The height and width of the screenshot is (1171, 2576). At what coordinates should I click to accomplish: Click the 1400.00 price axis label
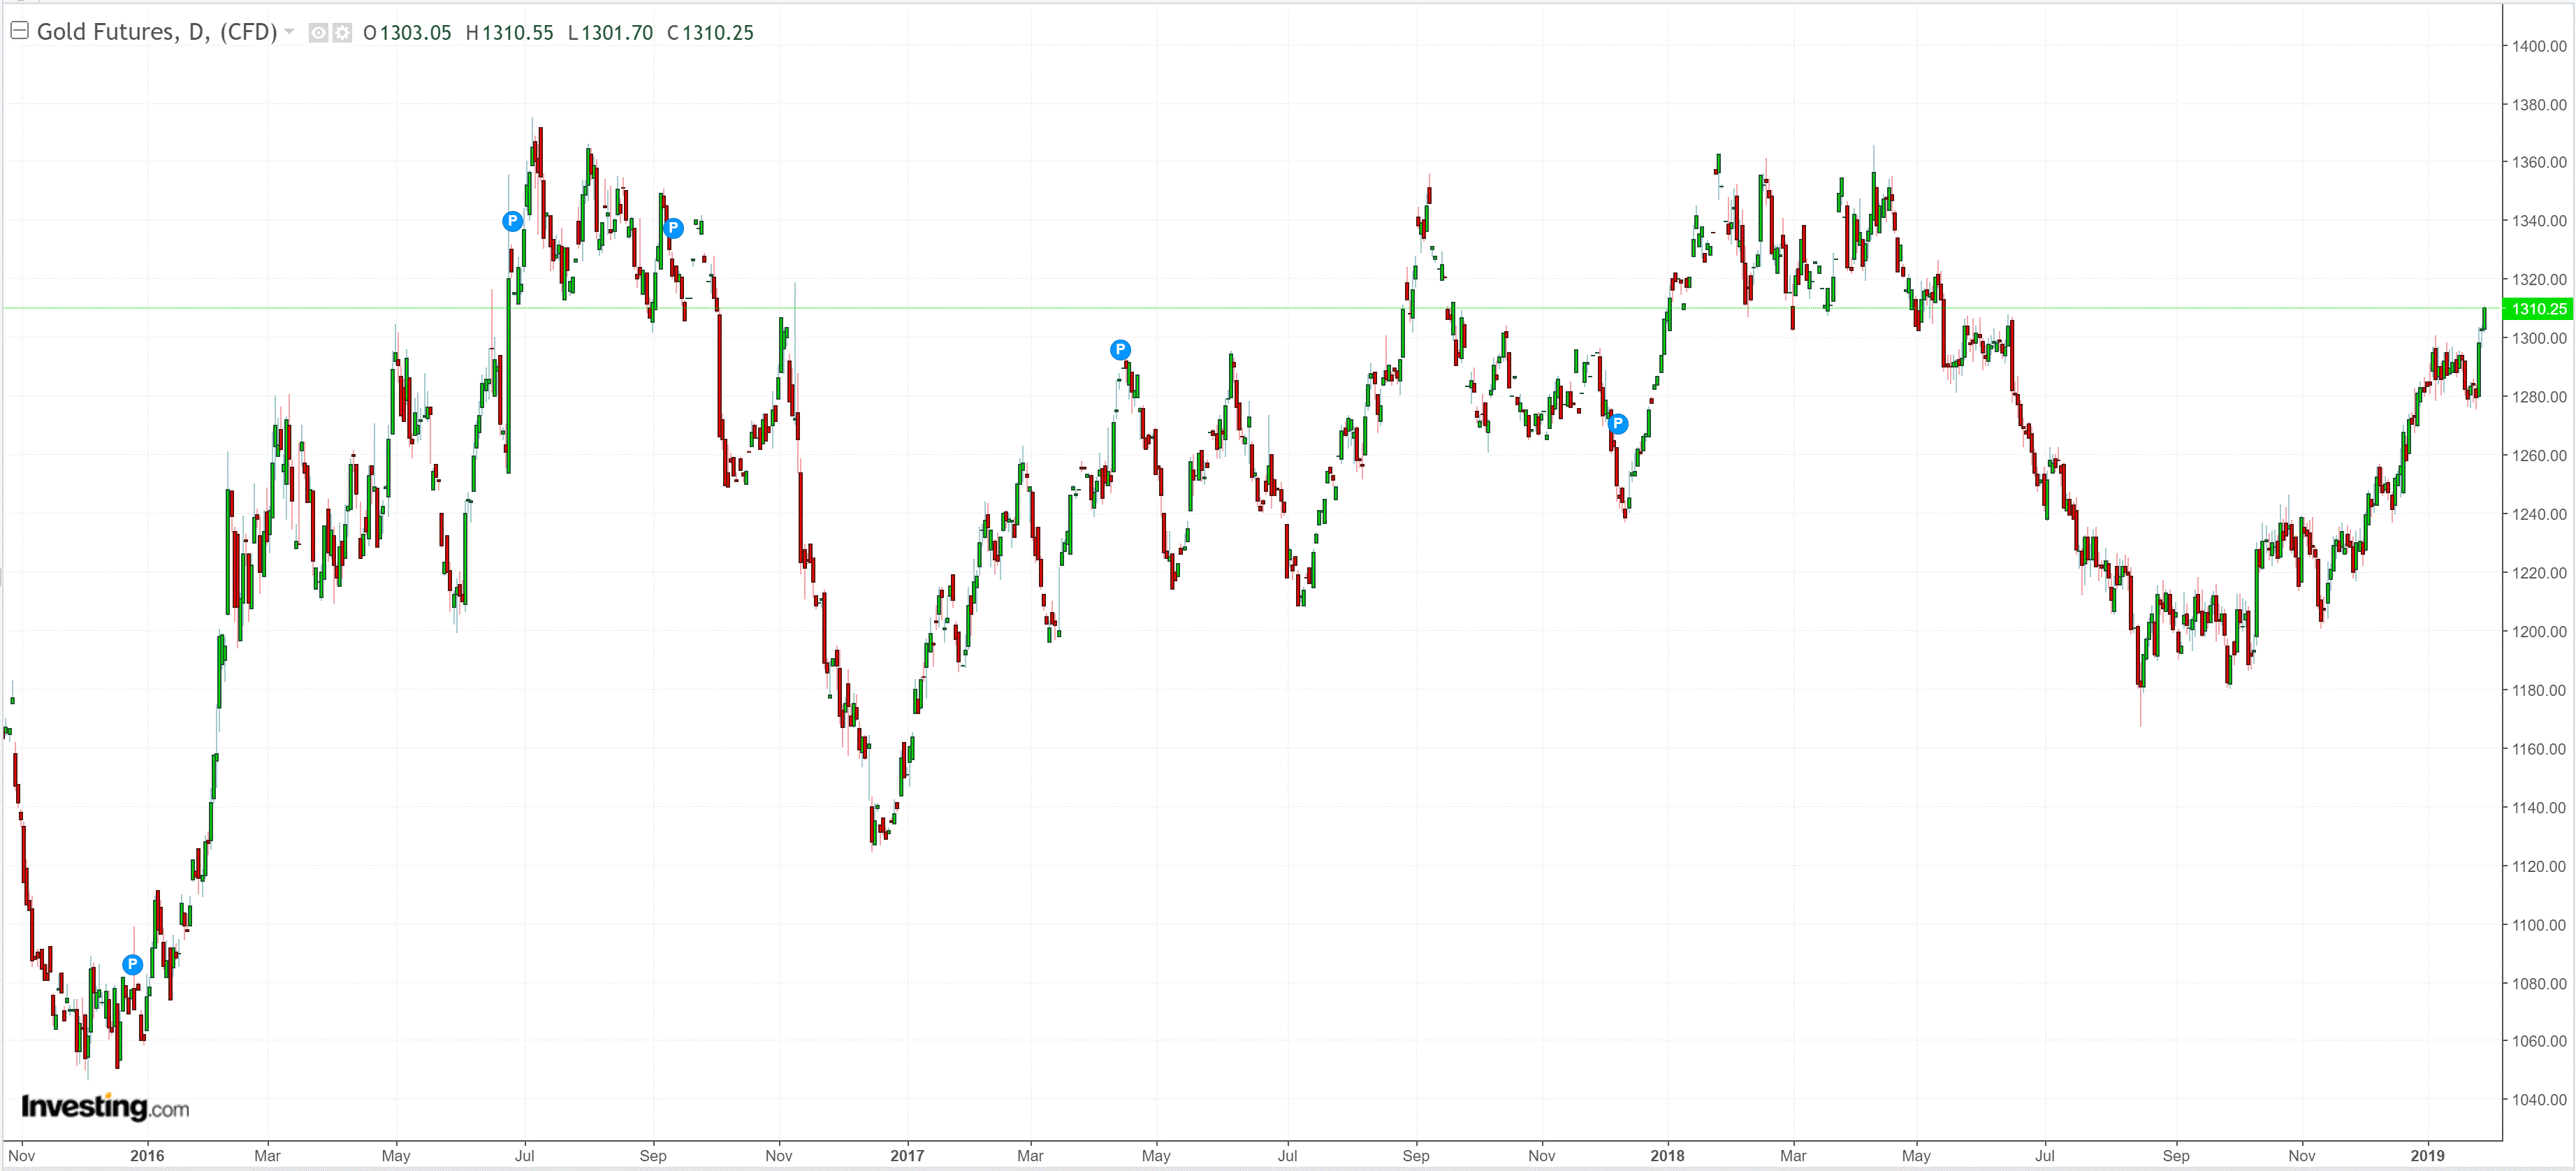pos(2539,46)
